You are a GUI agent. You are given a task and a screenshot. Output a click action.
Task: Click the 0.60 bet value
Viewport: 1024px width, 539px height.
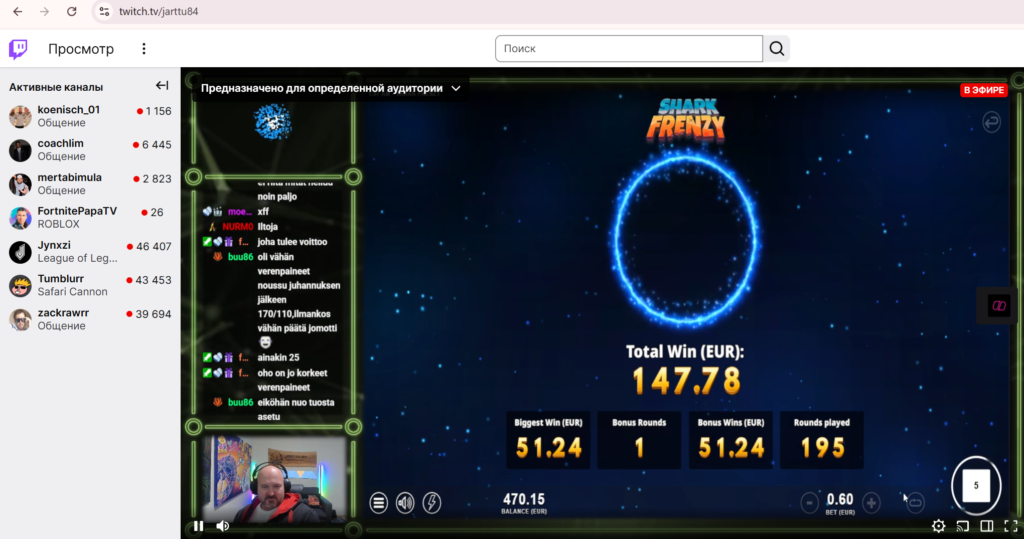[x=840, y=500]
